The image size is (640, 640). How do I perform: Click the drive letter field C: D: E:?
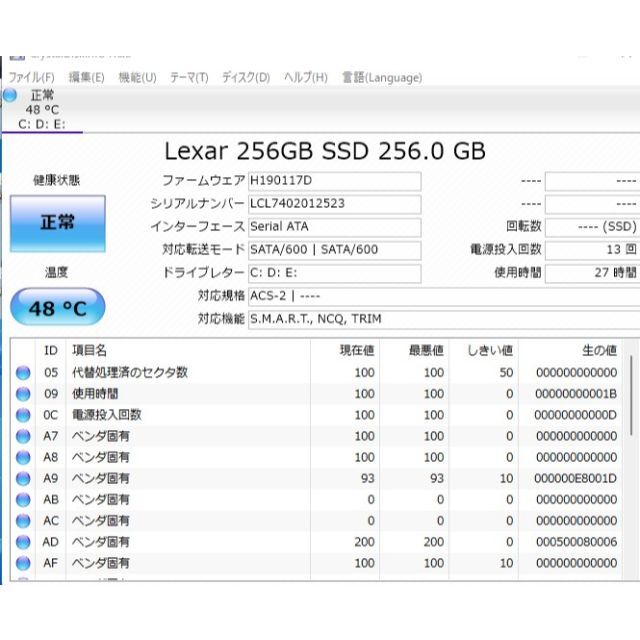coord(335,273)
